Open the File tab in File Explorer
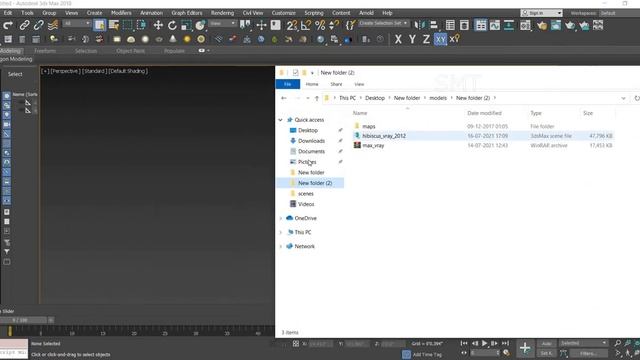This screenshot has height=360, width=640. pos(288,84)
